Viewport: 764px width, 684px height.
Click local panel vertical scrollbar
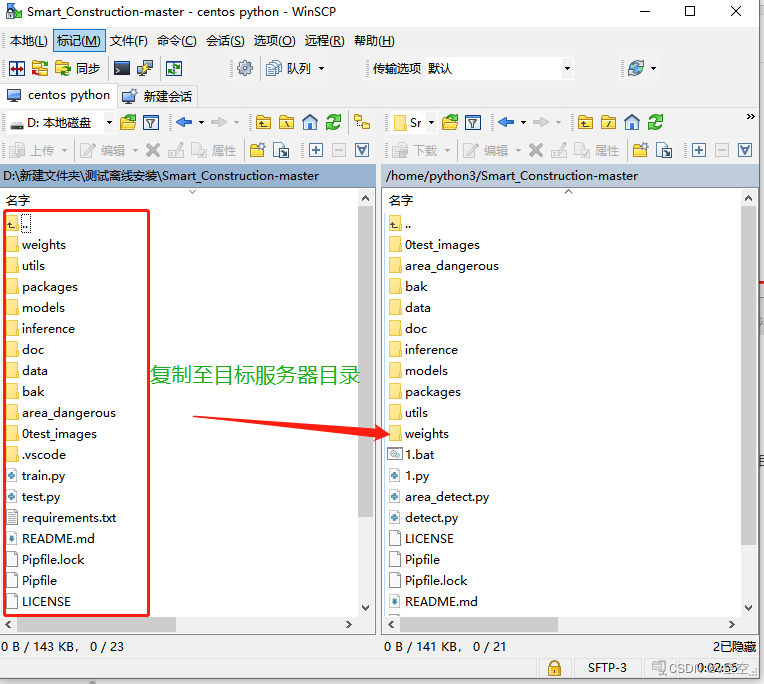click(x=365, y=361)
